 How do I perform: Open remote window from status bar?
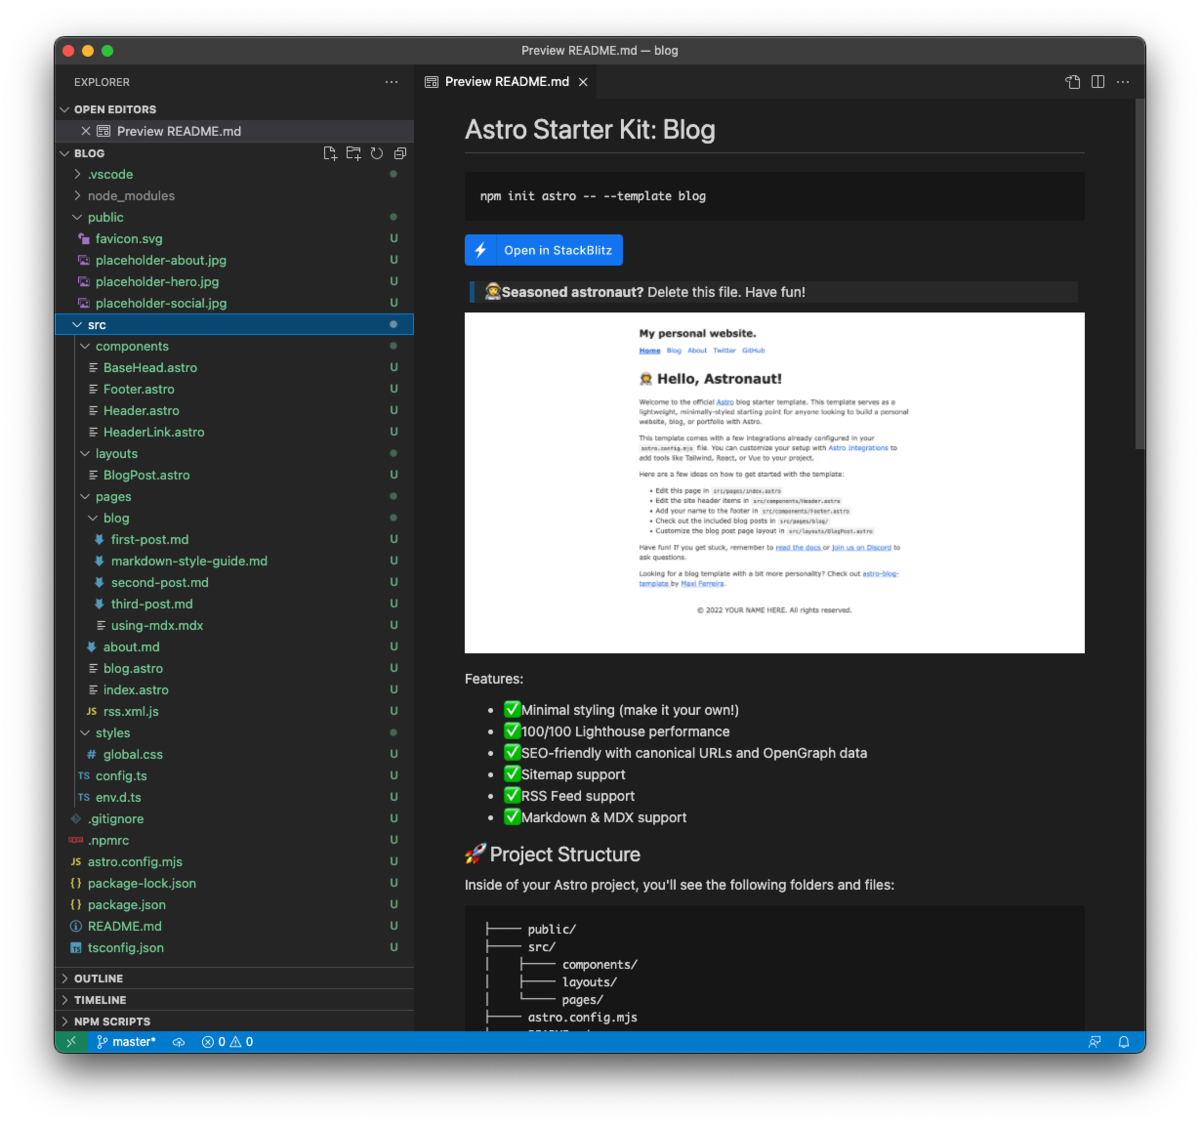pyautogui.click(x=71, y=1042)
